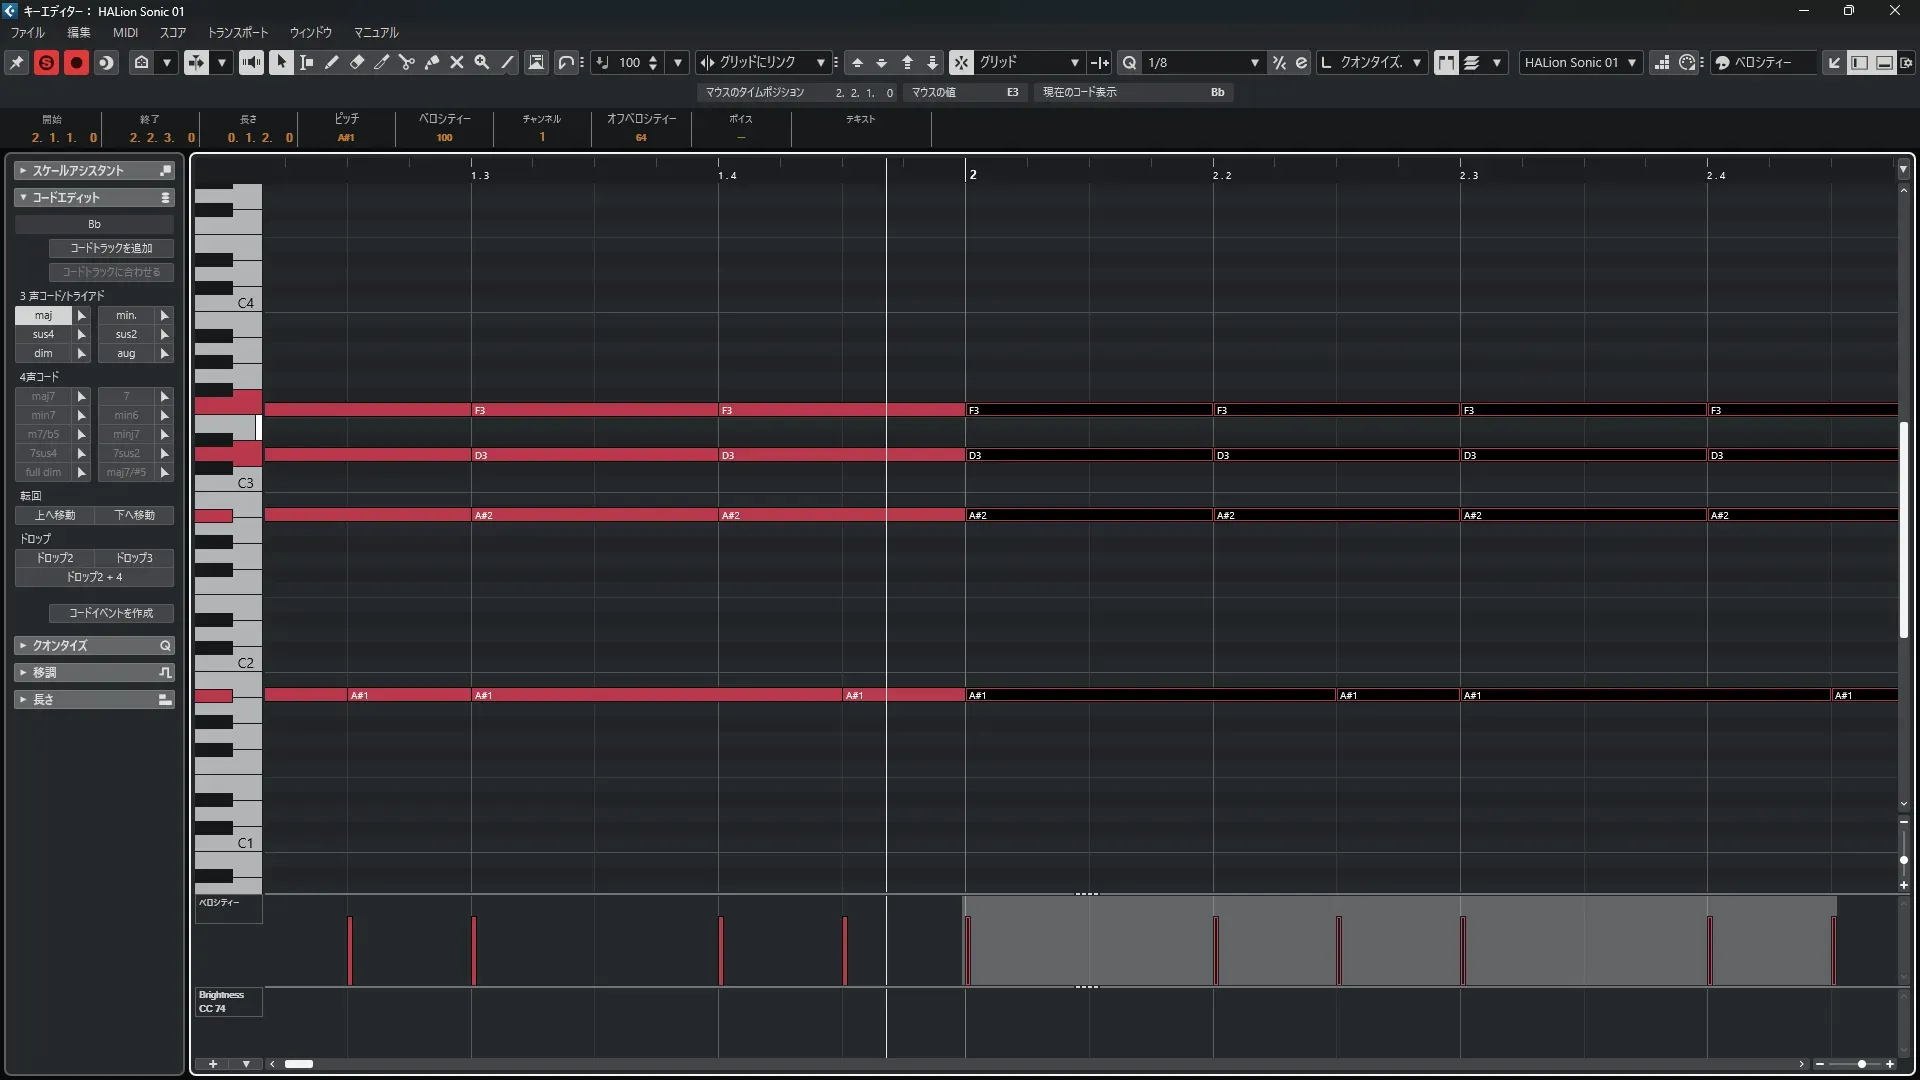Toggle the Record in editor button
Screen dimensions: 1920x1080
(76, 62)
